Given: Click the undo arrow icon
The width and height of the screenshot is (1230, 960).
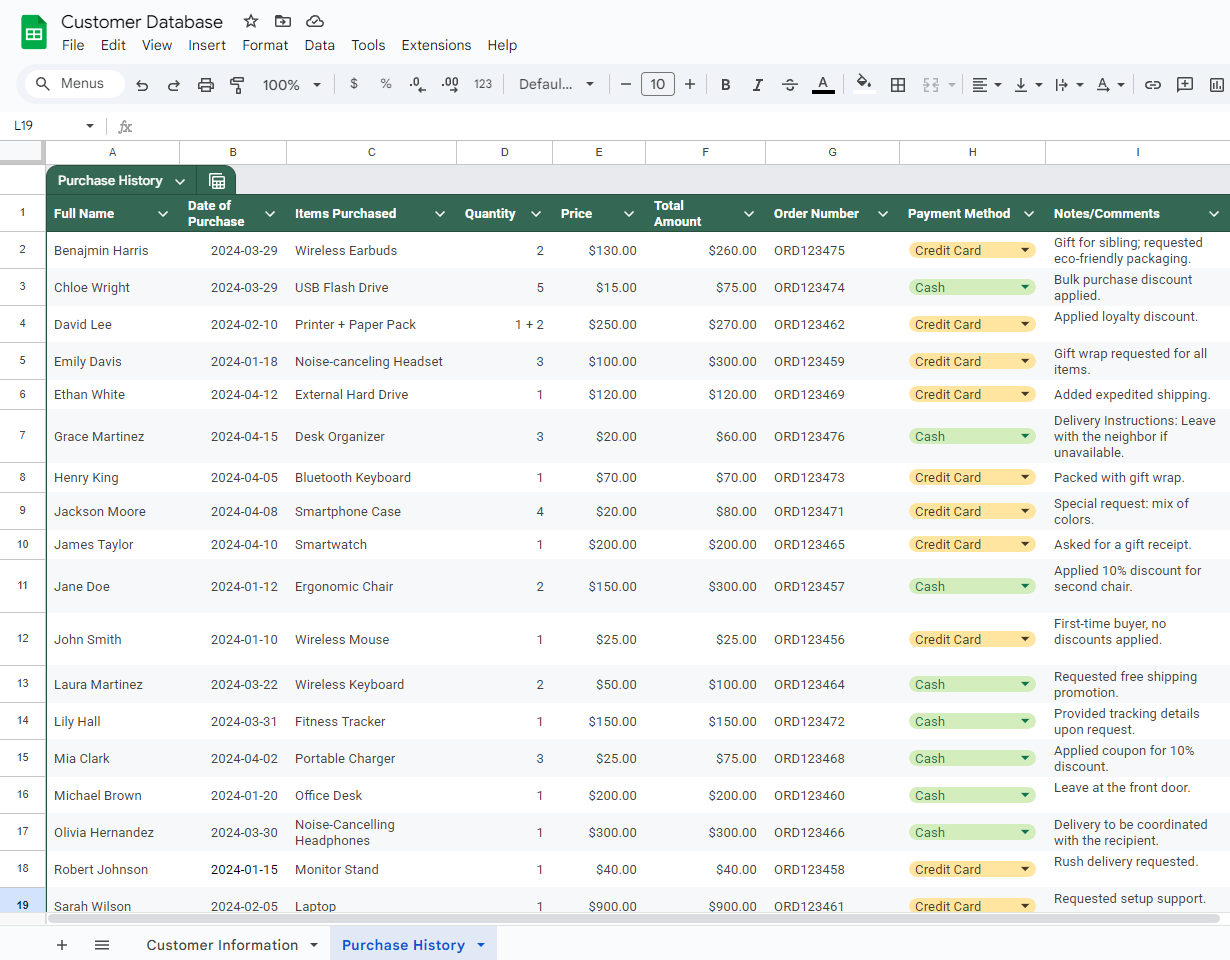Looking at the screenshot, I should (142, 85).
